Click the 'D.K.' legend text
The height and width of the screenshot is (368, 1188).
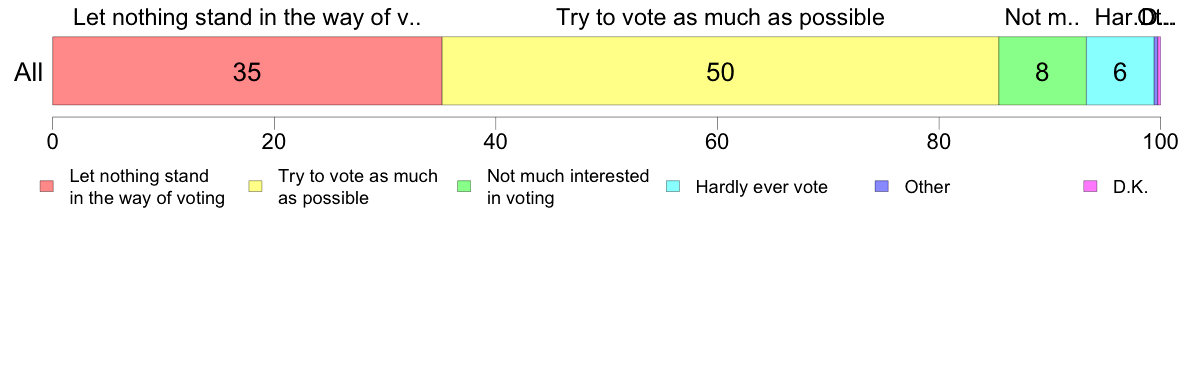coord(1130,187)
